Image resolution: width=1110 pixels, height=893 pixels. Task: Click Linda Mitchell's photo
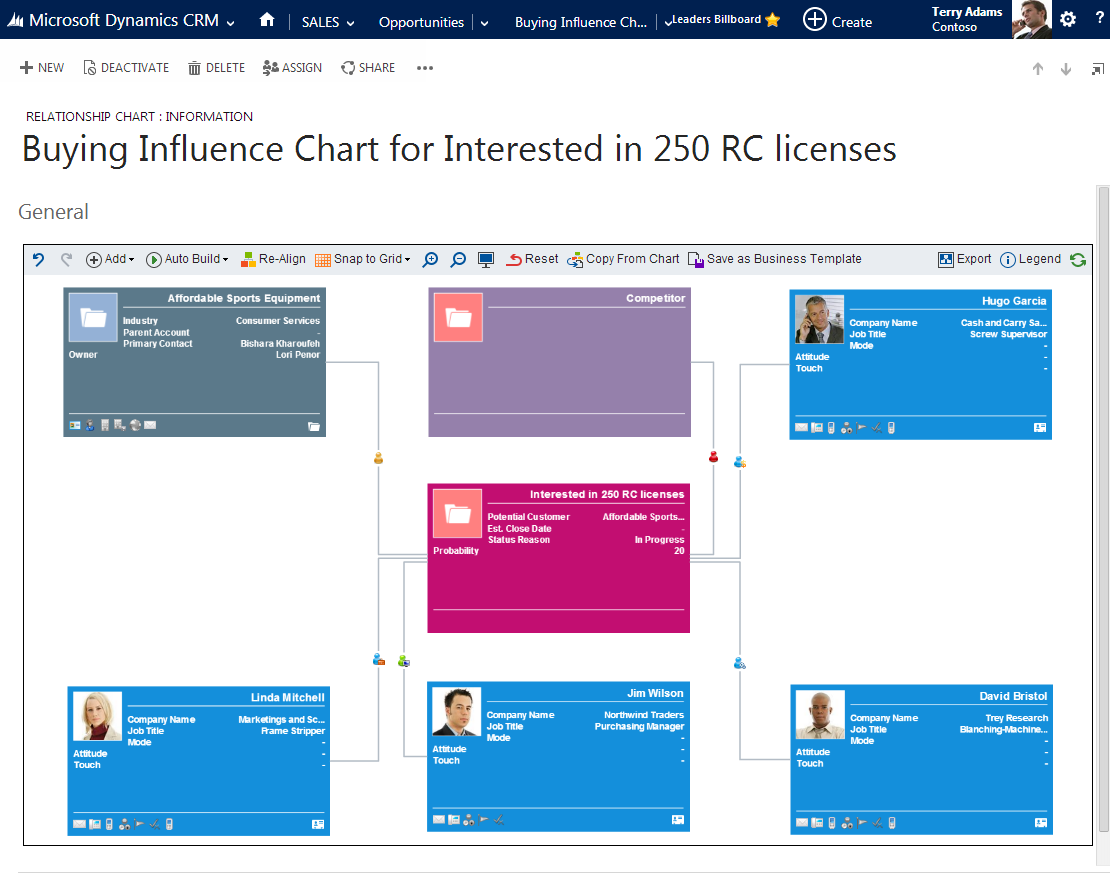tap(98, 716)
